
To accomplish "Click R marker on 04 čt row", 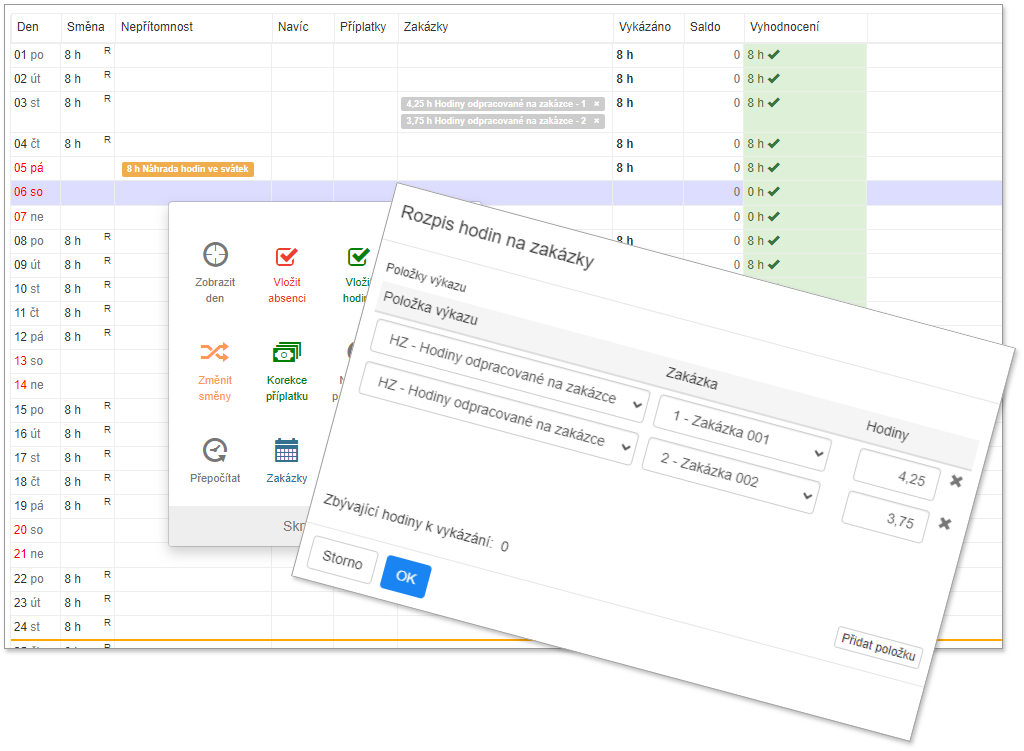I will 107,140.
